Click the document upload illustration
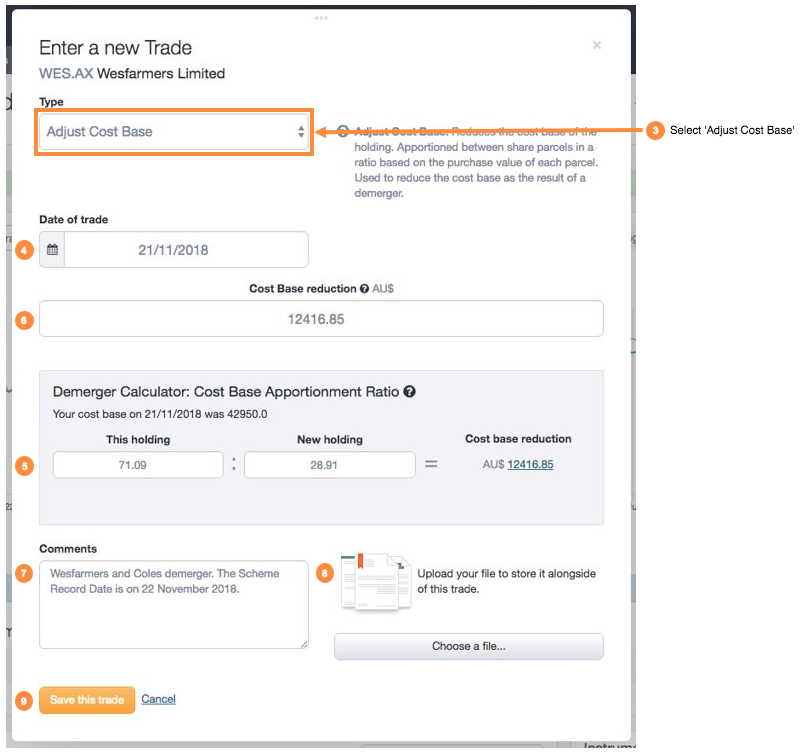This screenshot has height=754, width=802. 376,582
